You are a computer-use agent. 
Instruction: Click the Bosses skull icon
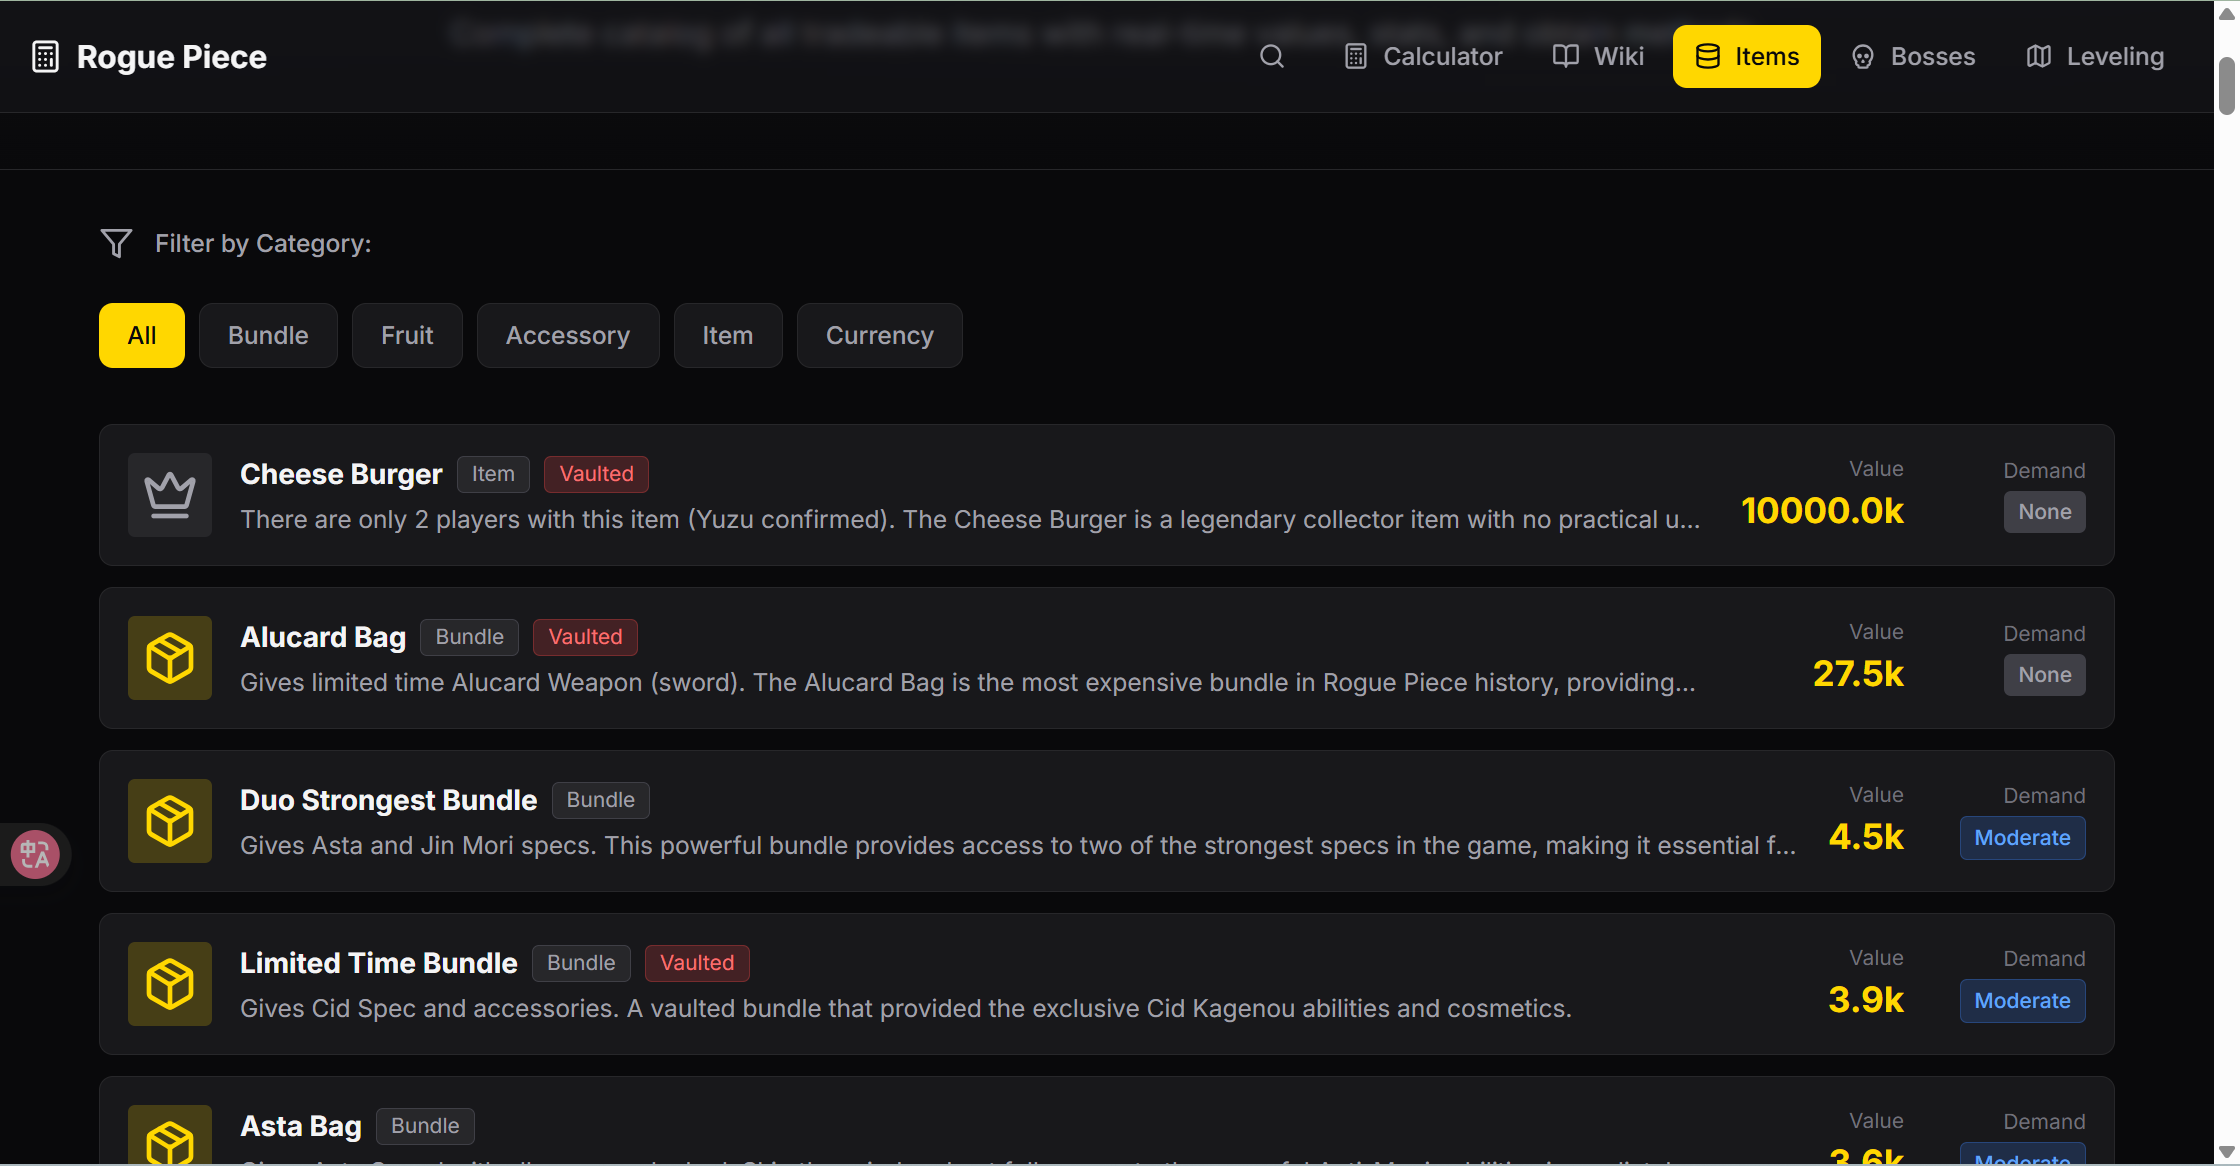pos(1863,56)
